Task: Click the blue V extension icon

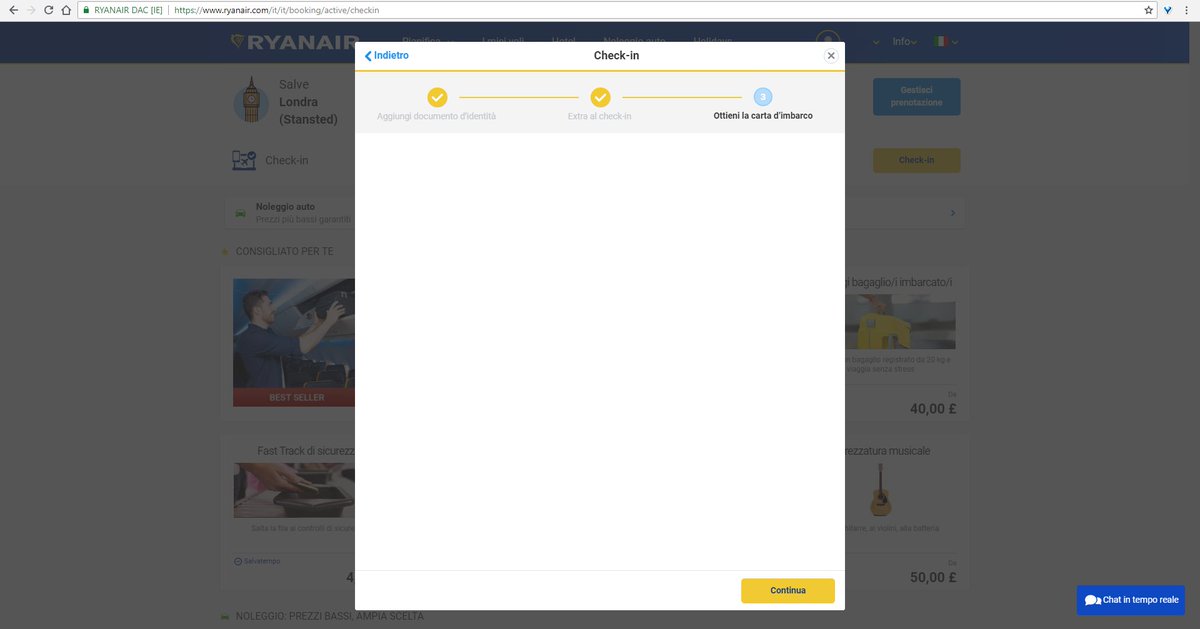Action: (x=1168, y=9)
